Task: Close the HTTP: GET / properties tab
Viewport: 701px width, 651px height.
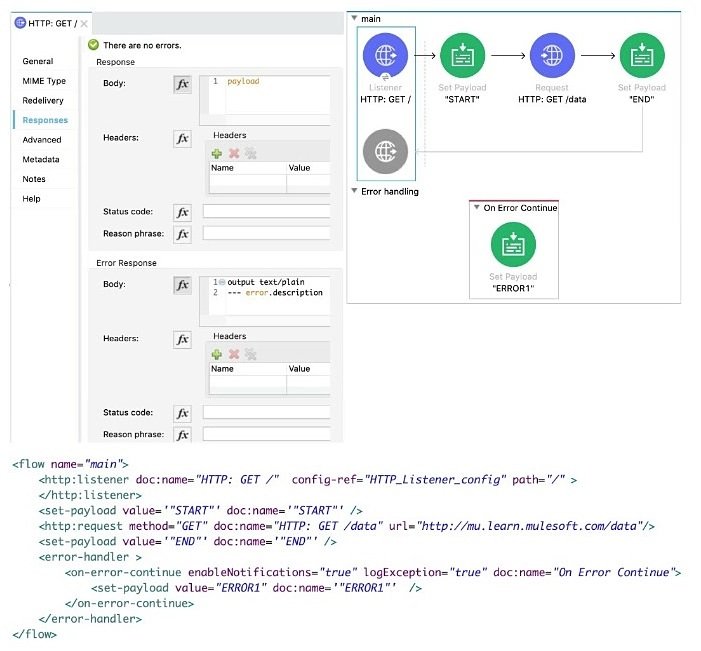Action: [84, 23]
